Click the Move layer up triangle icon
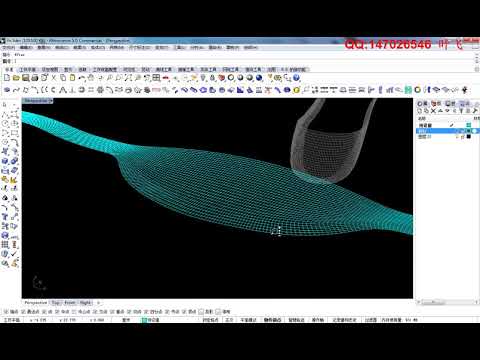This screenshot has width=480, height=360. [440, 111]
